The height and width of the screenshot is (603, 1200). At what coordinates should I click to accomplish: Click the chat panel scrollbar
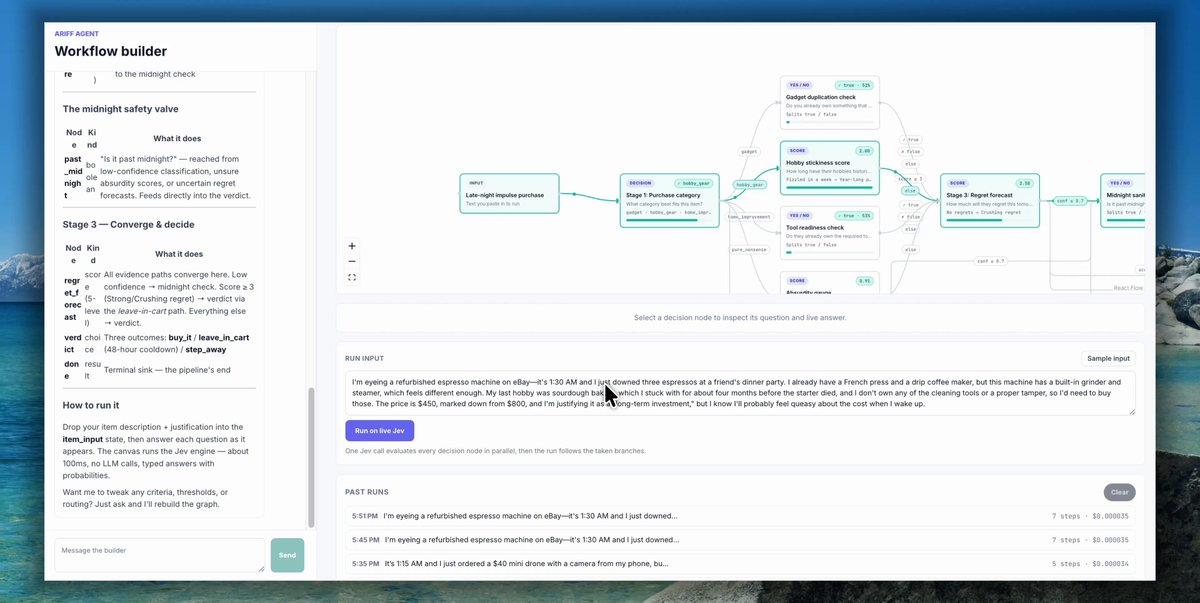311,457
